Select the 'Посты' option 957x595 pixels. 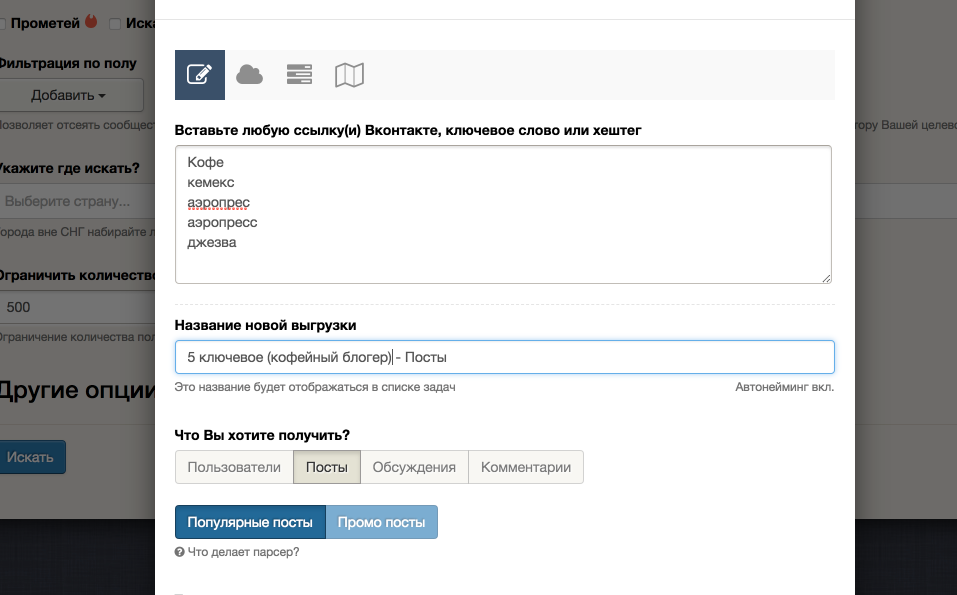326,467
